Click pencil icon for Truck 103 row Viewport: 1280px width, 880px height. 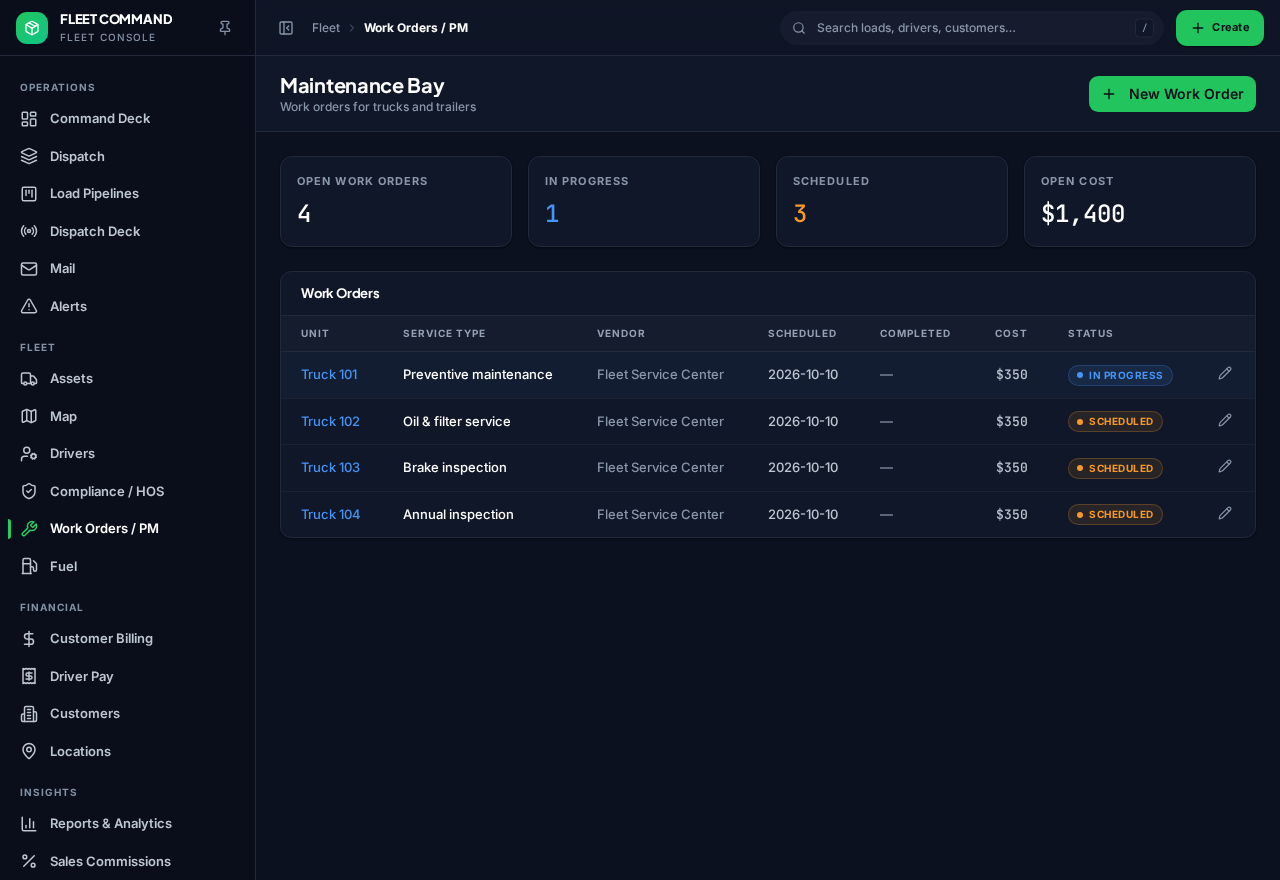point(1225,467)
